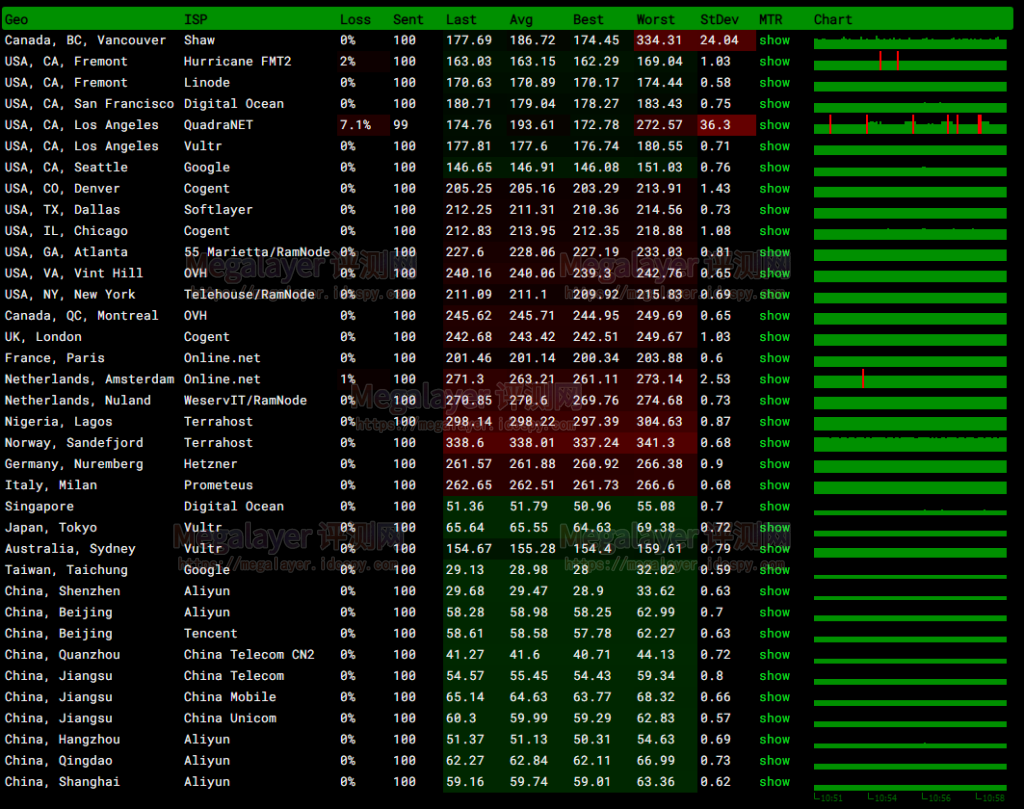
Task: Show MTR for Nigeria Lagos Terrahost
Action: 775,422
